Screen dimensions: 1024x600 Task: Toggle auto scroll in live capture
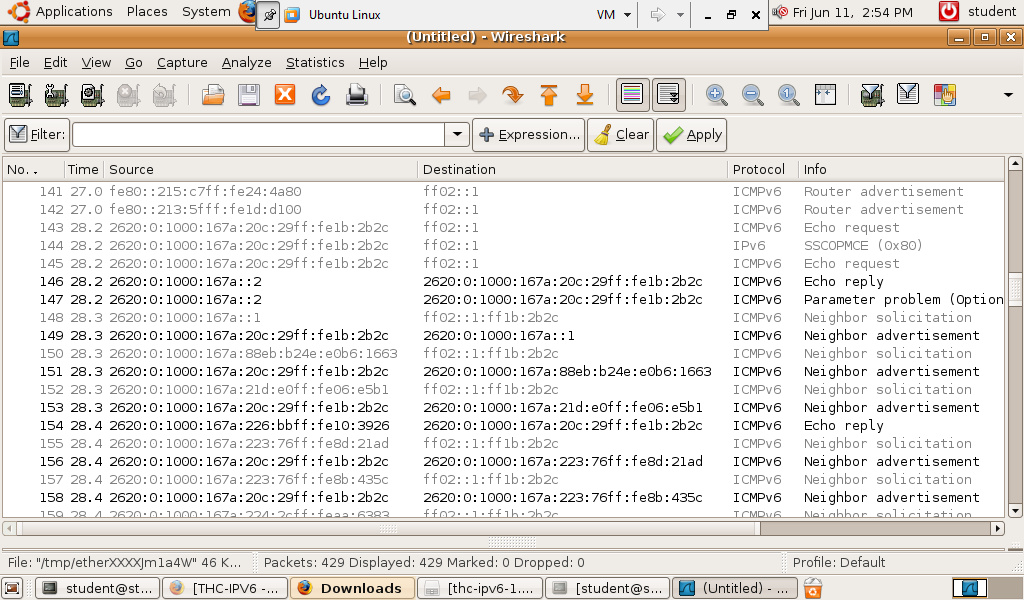coord(669,95)
